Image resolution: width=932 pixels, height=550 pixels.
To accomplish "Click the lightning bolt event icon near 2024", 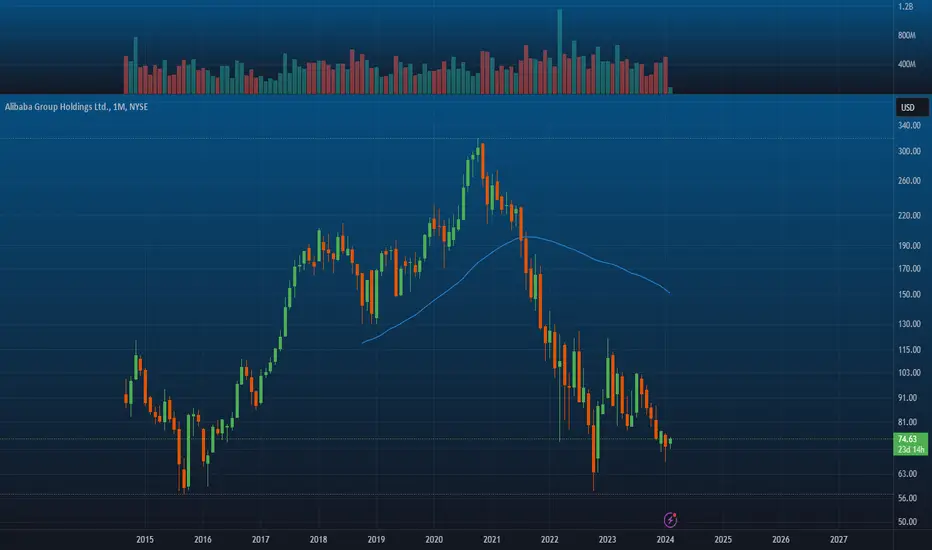I will 670,520.
